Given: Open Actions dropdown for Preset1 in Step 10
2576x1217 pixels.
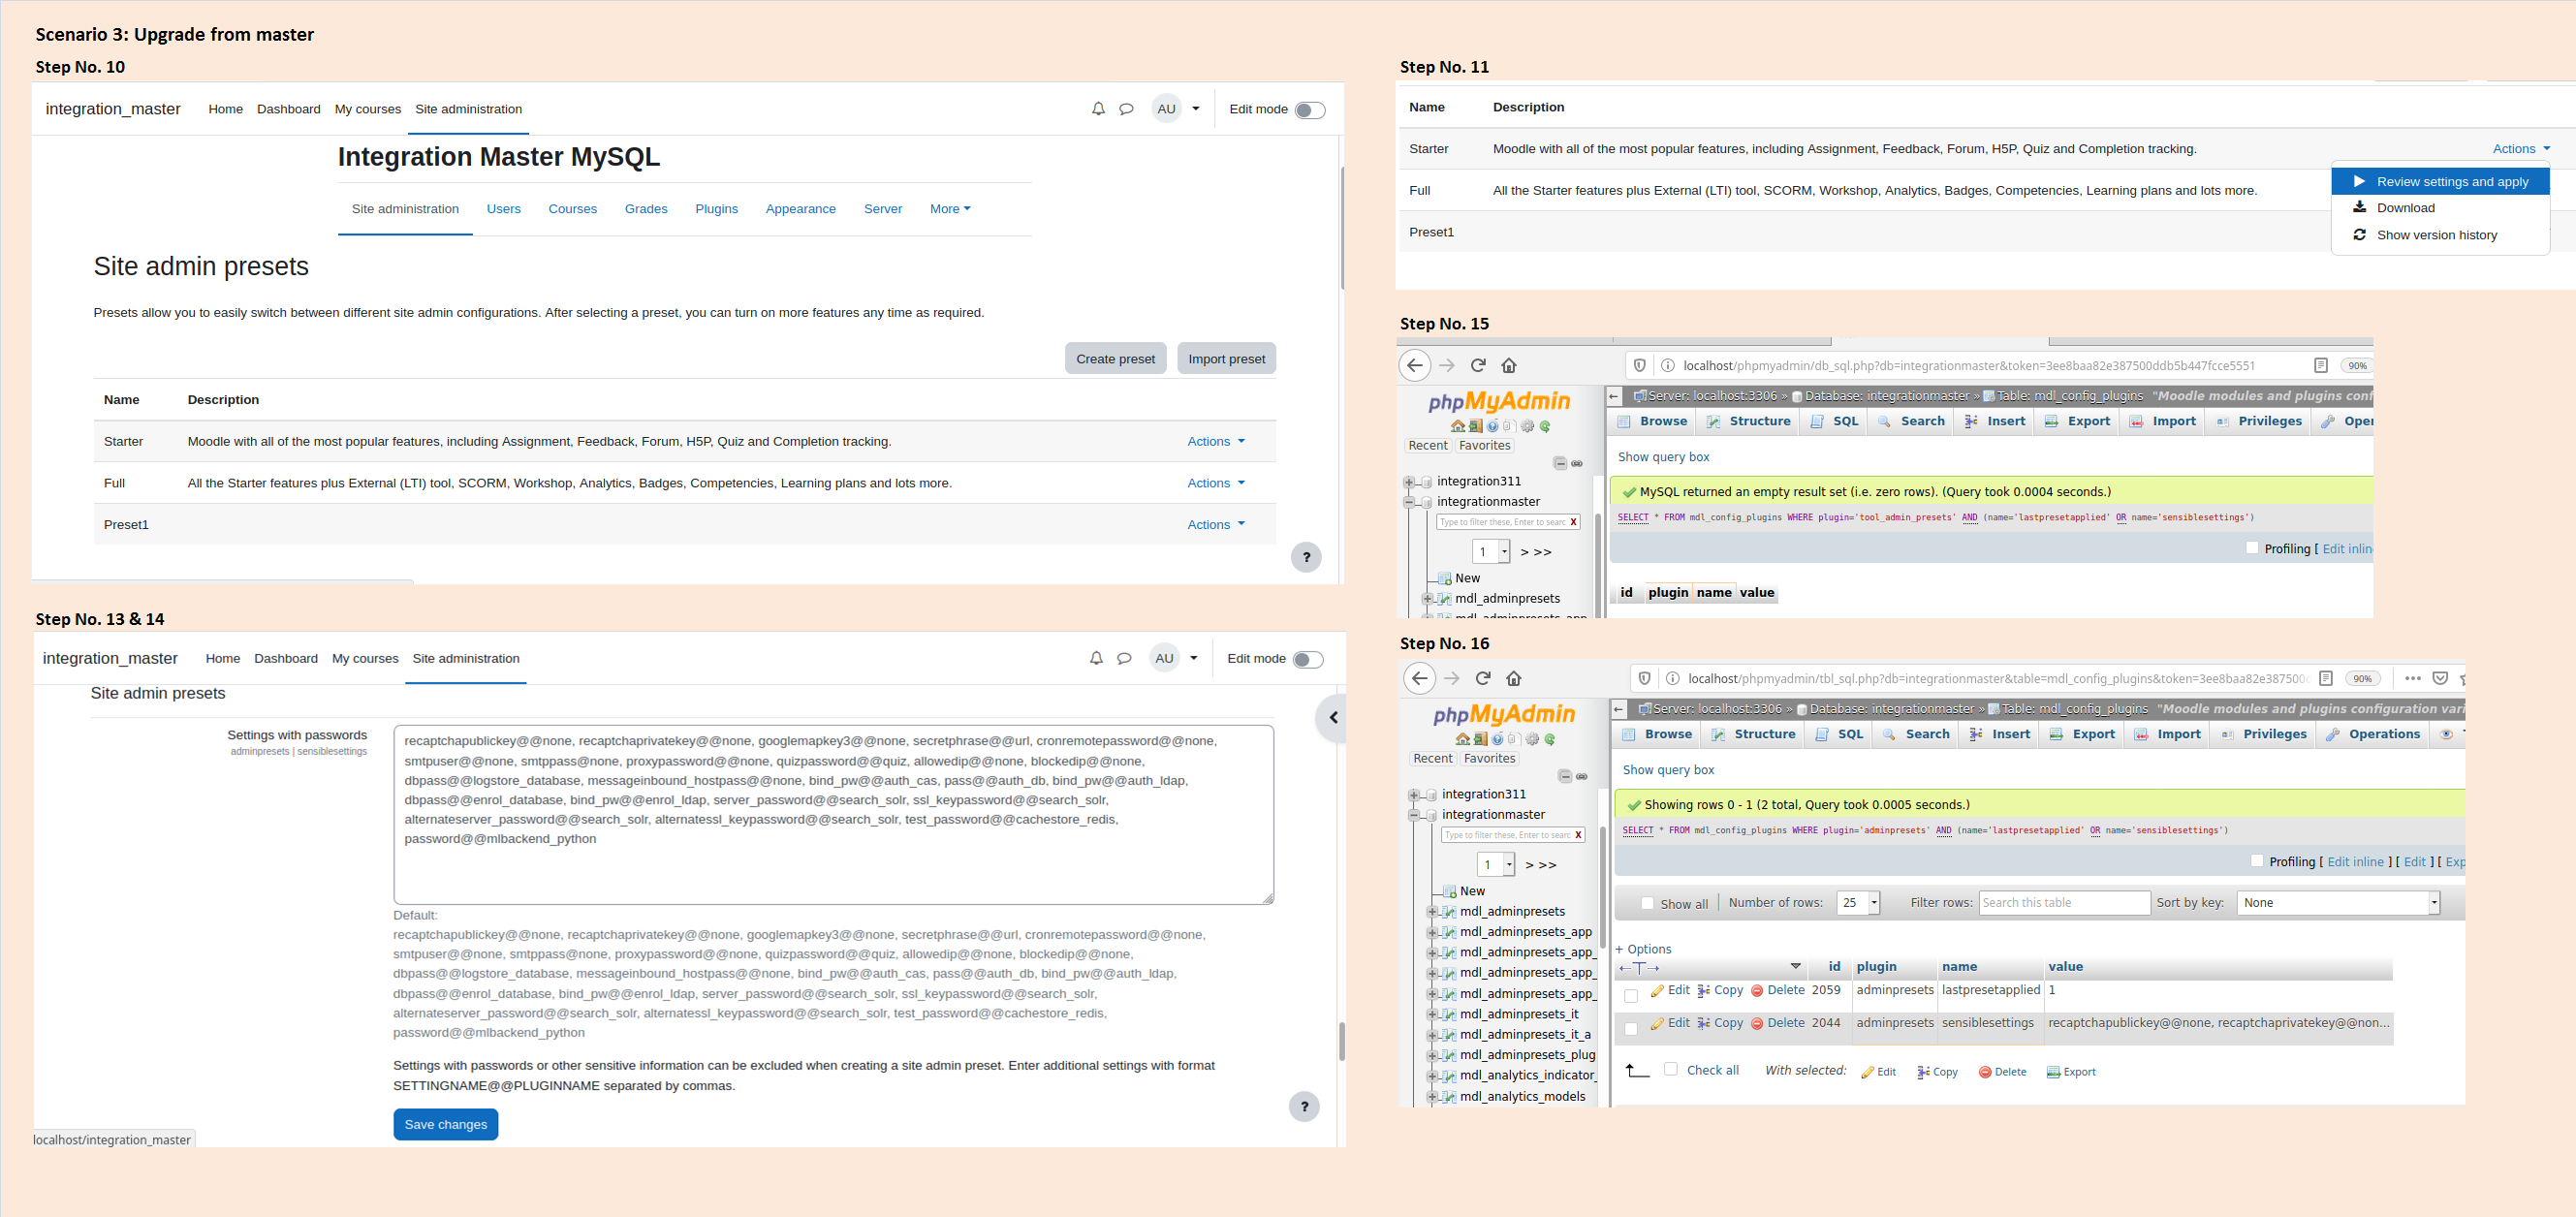Looking at the screenshot, I should (1216, 524).
